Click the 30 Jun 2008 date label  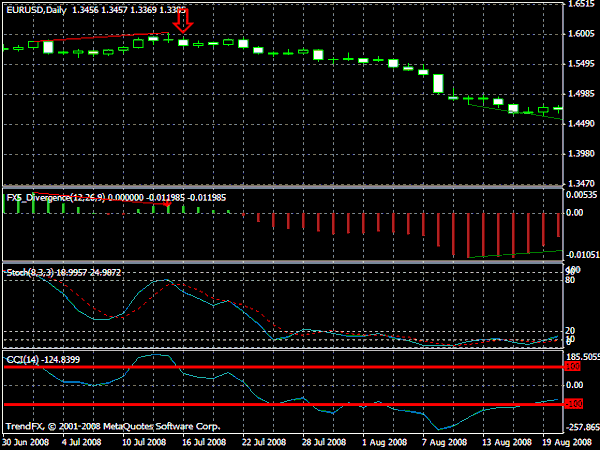[x=26, y=442]
